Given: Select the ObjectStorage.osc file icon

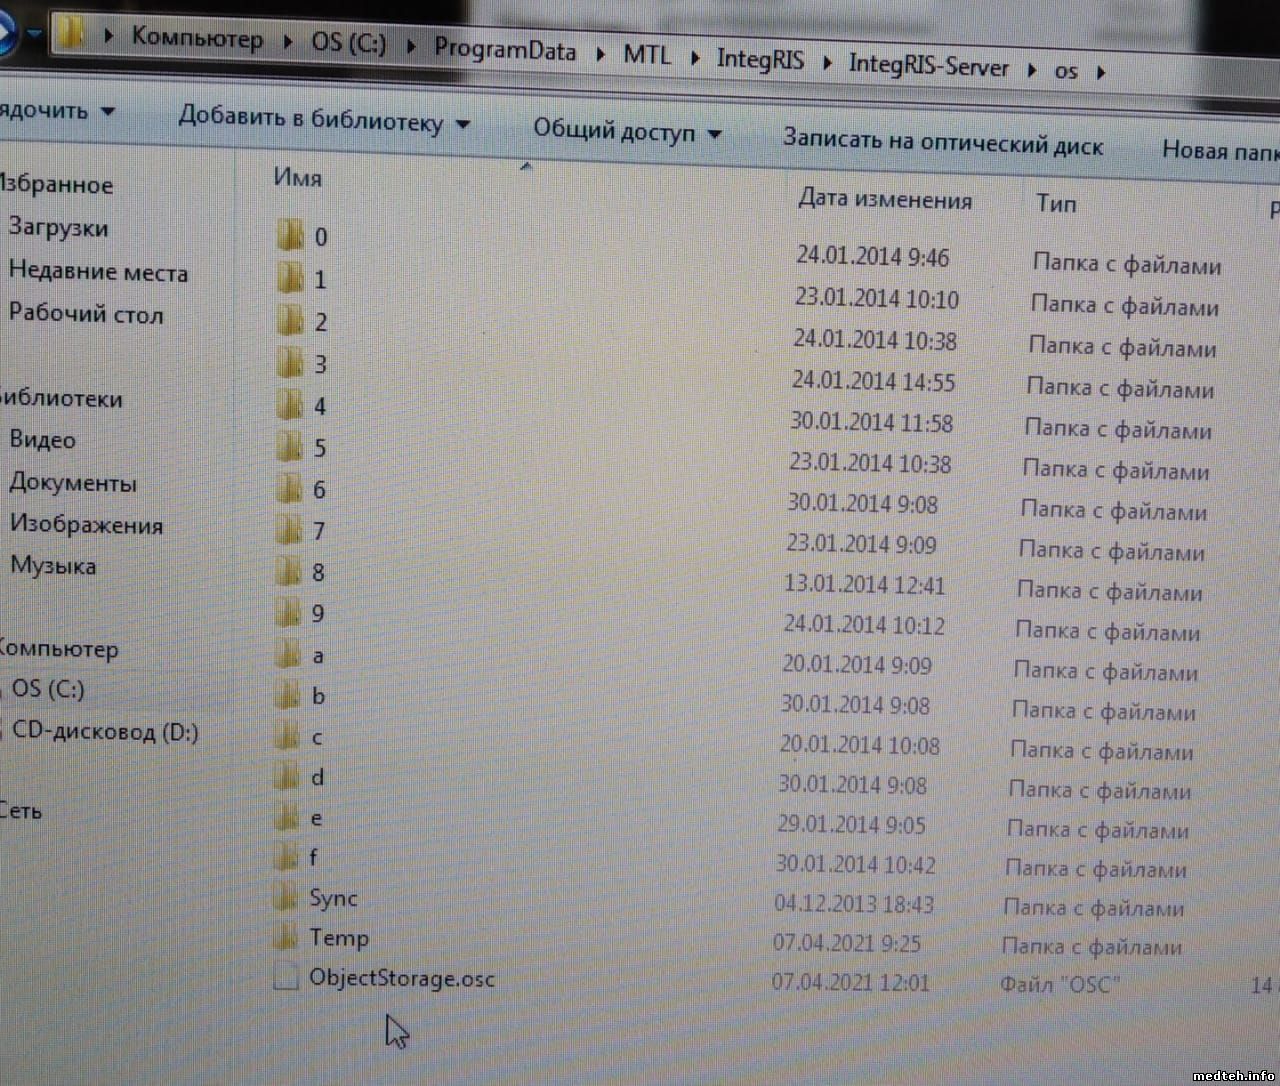Looking at the screenshot, I should click(x=285, y=977).
